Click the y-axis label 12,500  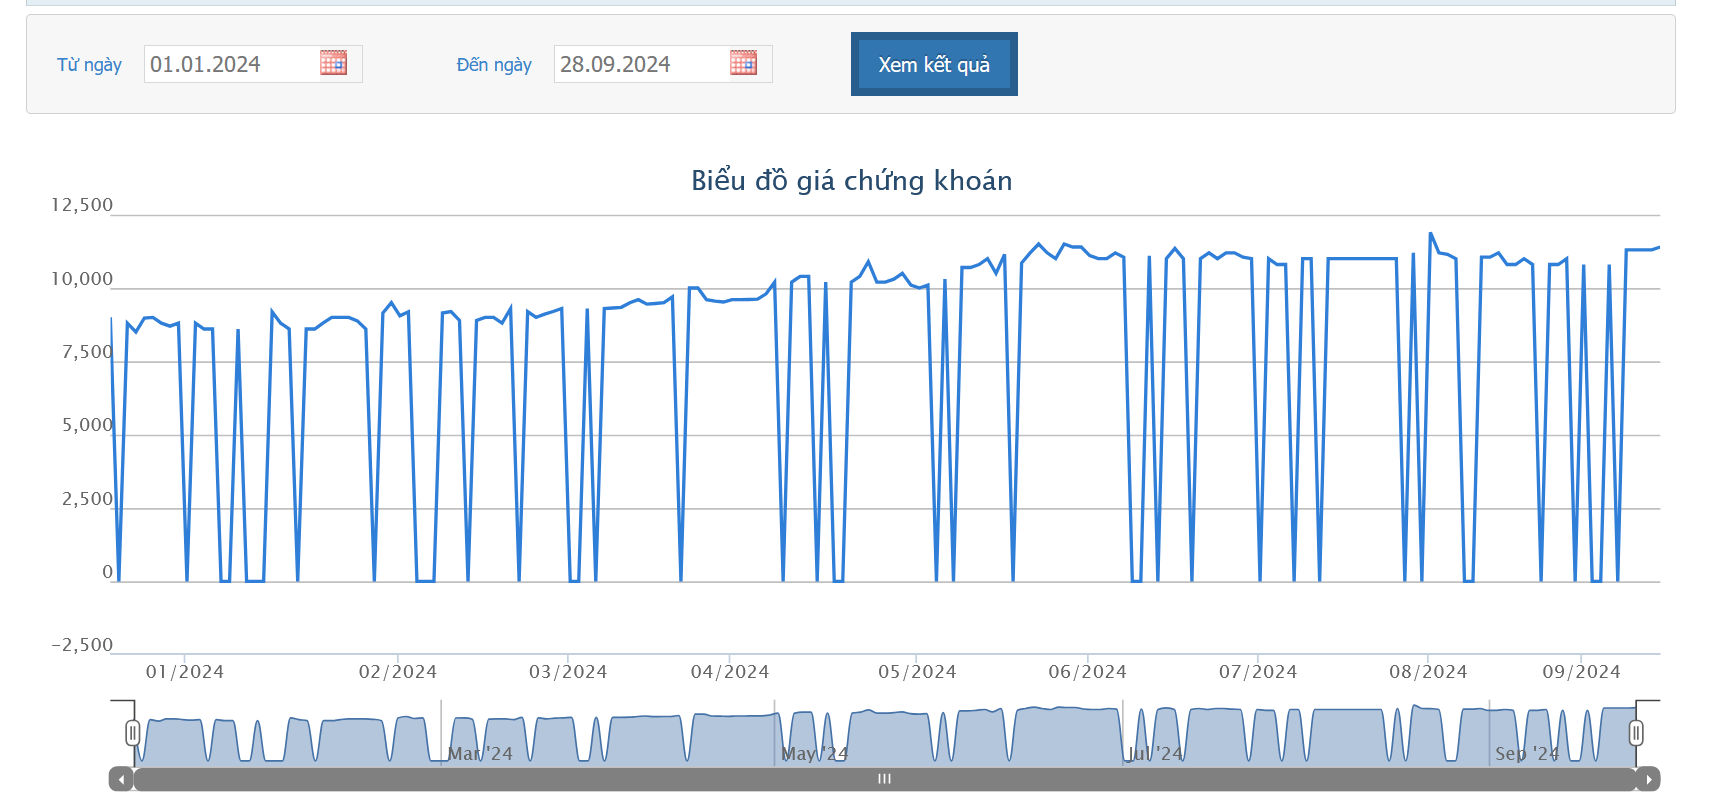(x=82, y=205)
